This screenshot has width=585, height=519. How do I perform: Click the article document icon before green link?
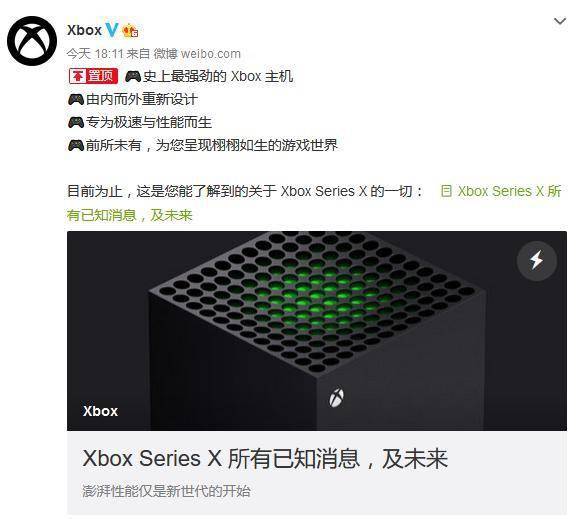[x=446, y=191]
